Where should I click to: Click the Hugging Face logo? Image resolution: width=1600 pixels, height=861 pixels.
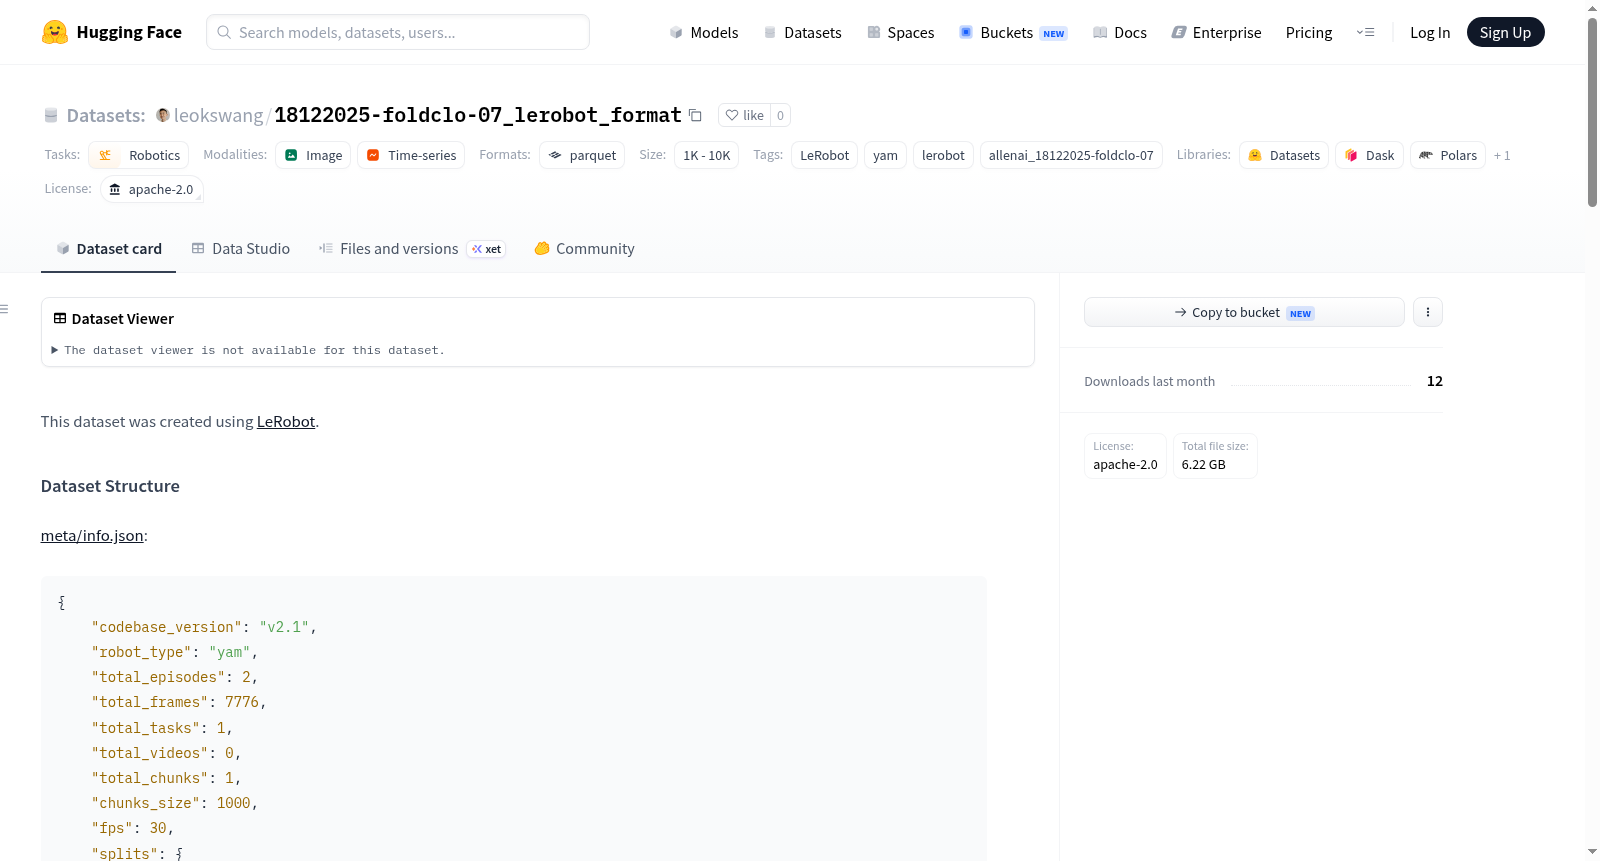tap(54, 32)
